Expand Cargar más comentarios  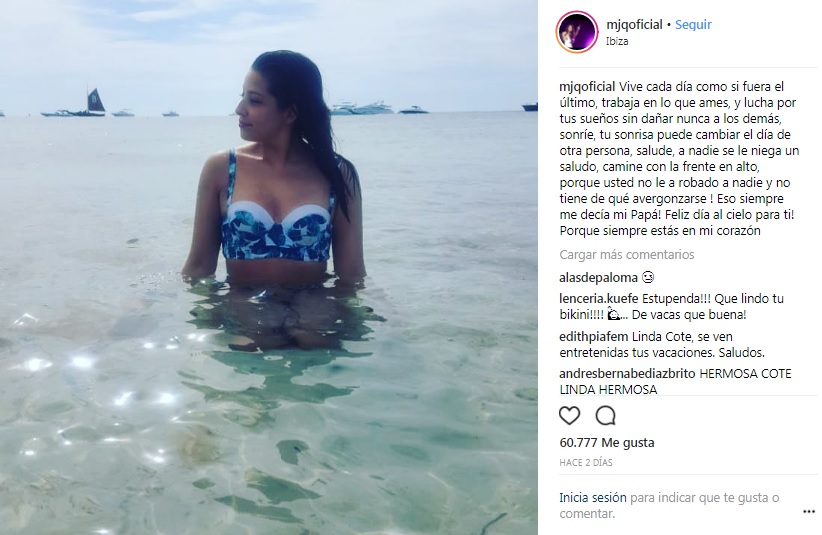(626, 255)
